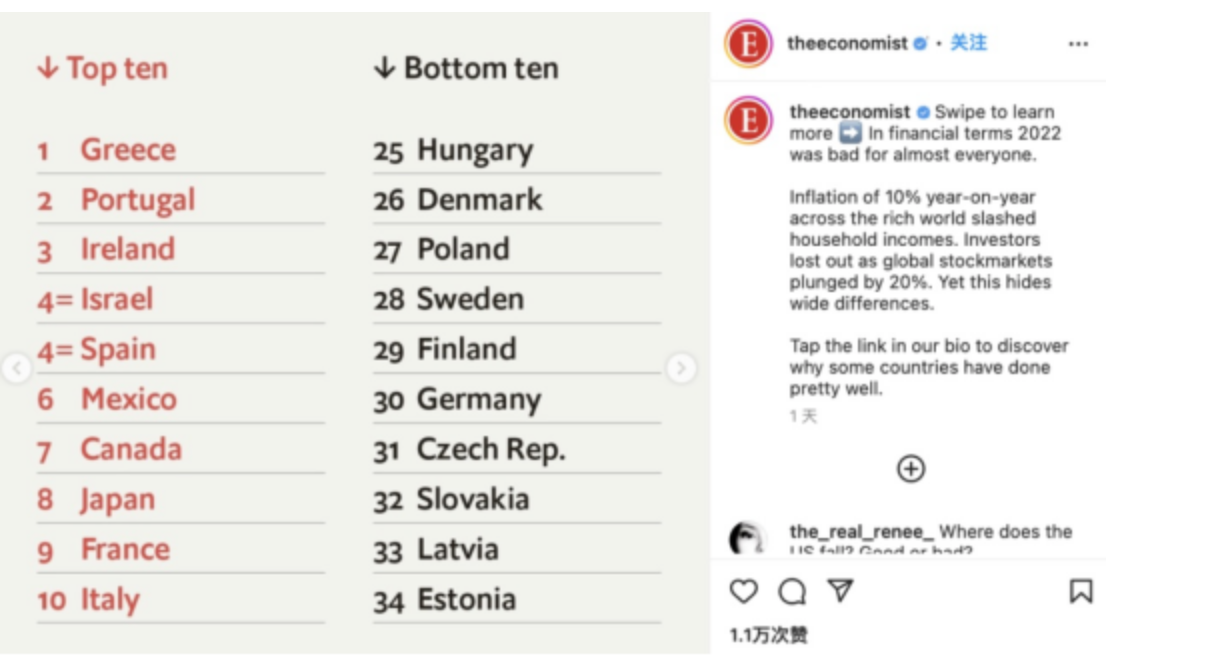Like the post with the heart icon

point(743,592)
